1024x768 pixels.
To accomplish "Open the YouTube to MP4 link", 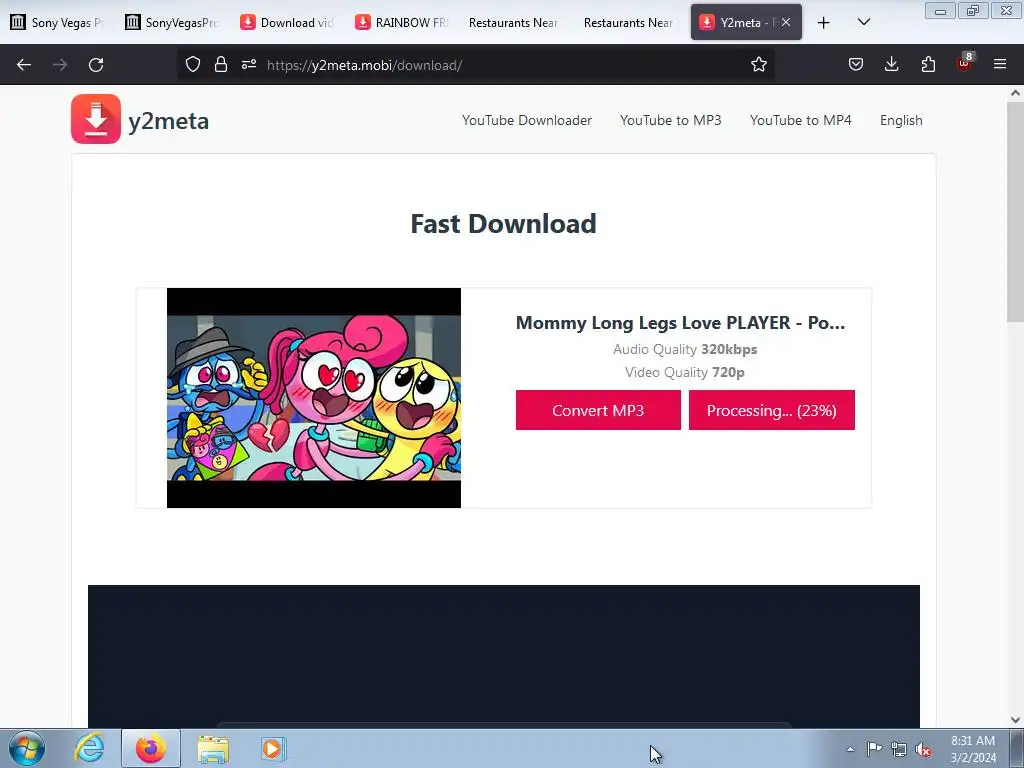I will 800,120.
